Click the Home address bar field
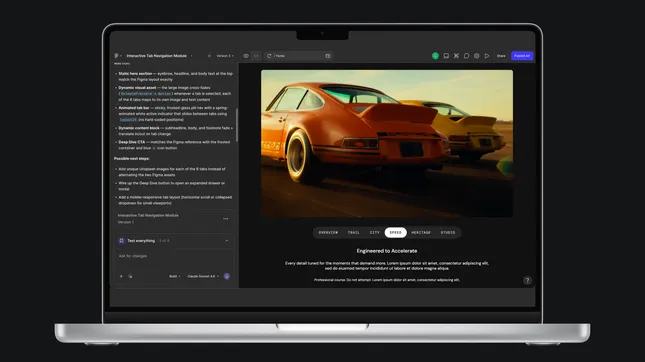 click(x=299, y=56)
